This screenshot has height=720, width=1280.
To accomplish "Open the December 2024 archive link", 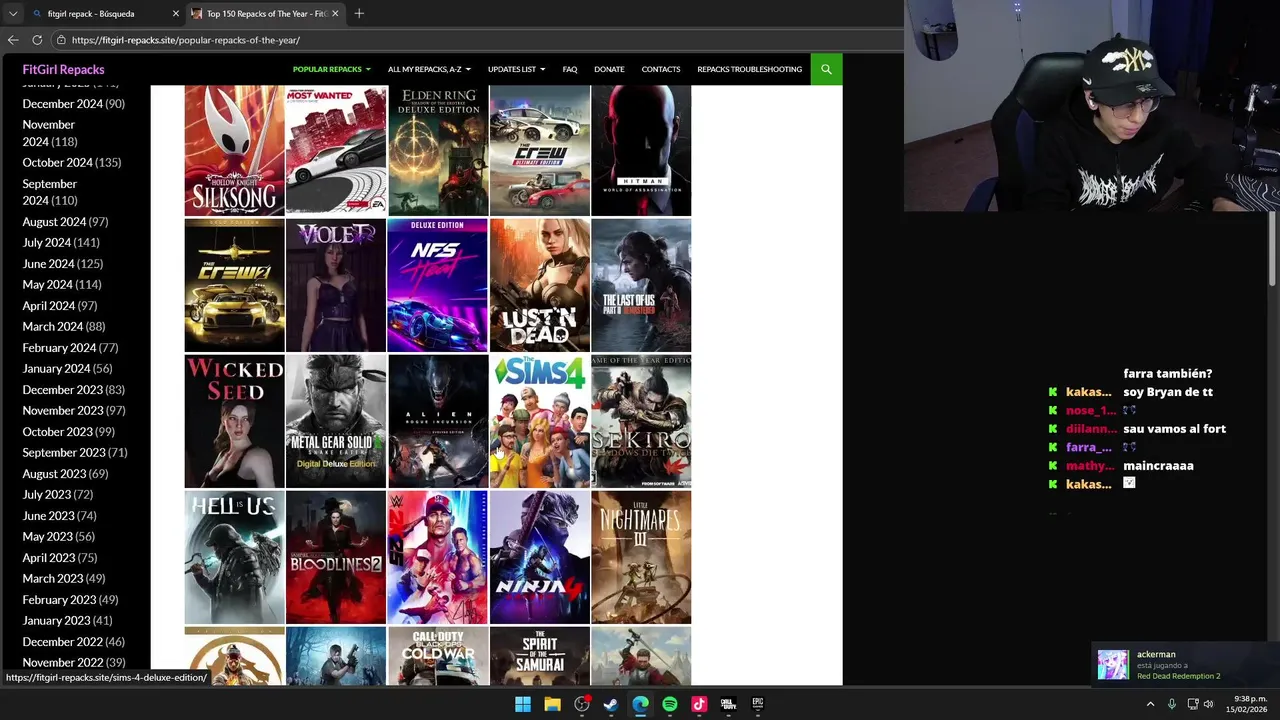I will (62, 104).
